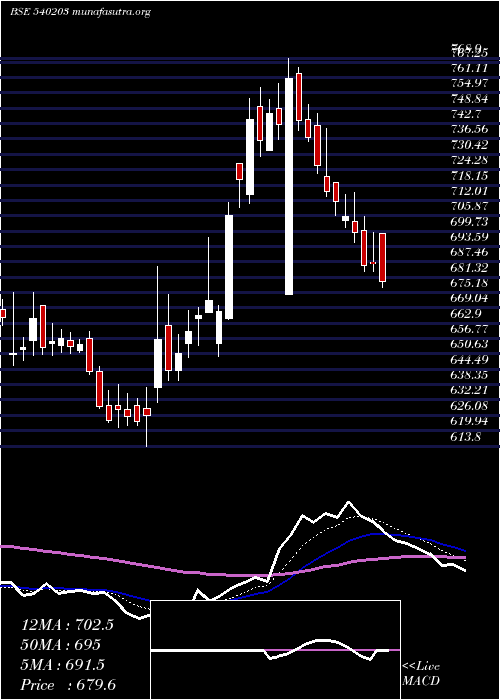The image size is (500, 700).
Task: Click the last red candlestick on the chart
Action: [383, 257]
